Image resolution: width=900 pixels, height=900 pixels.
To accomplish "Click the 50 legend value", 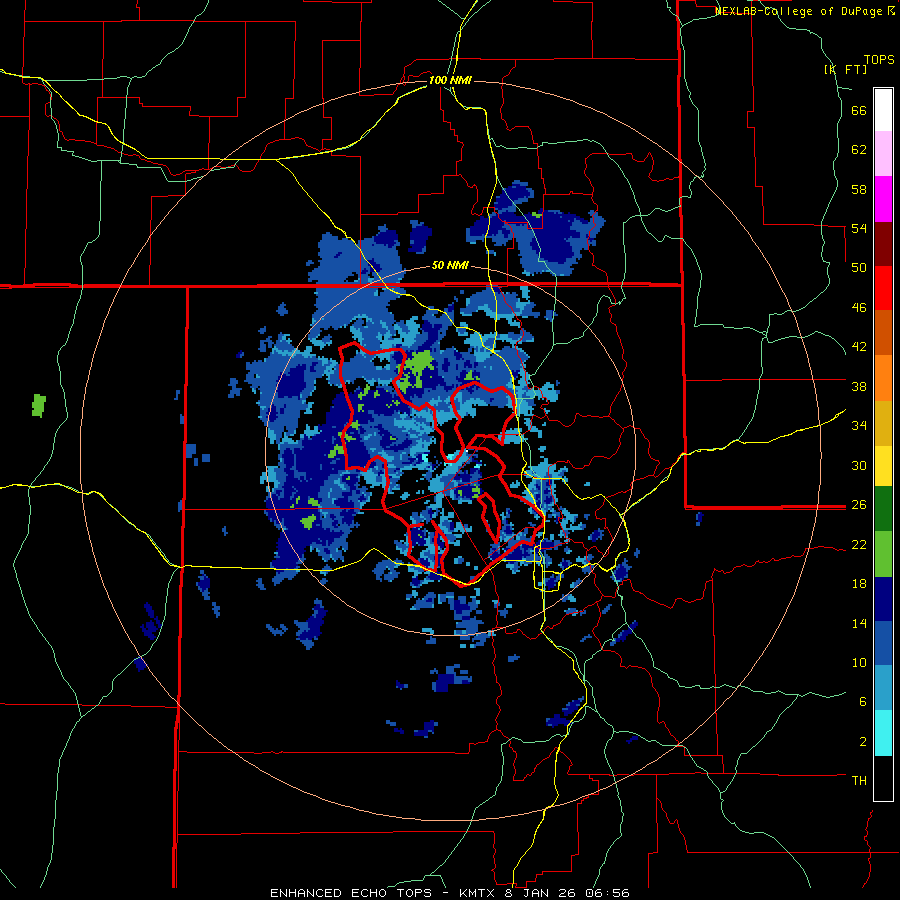I will pyautogui.click(x=859, y=268).
